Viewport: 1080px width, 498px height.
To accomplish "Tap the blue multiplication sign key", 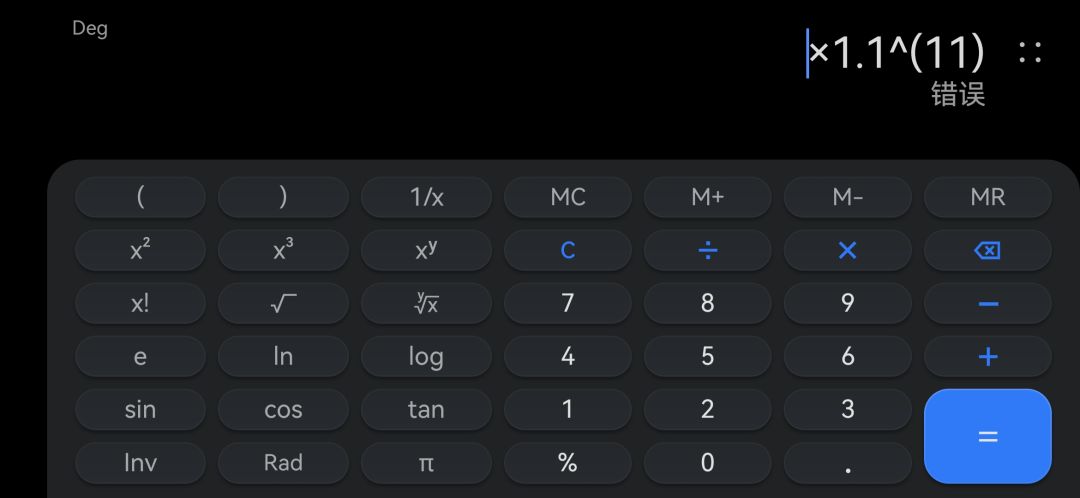I will [x=847, y=250].
